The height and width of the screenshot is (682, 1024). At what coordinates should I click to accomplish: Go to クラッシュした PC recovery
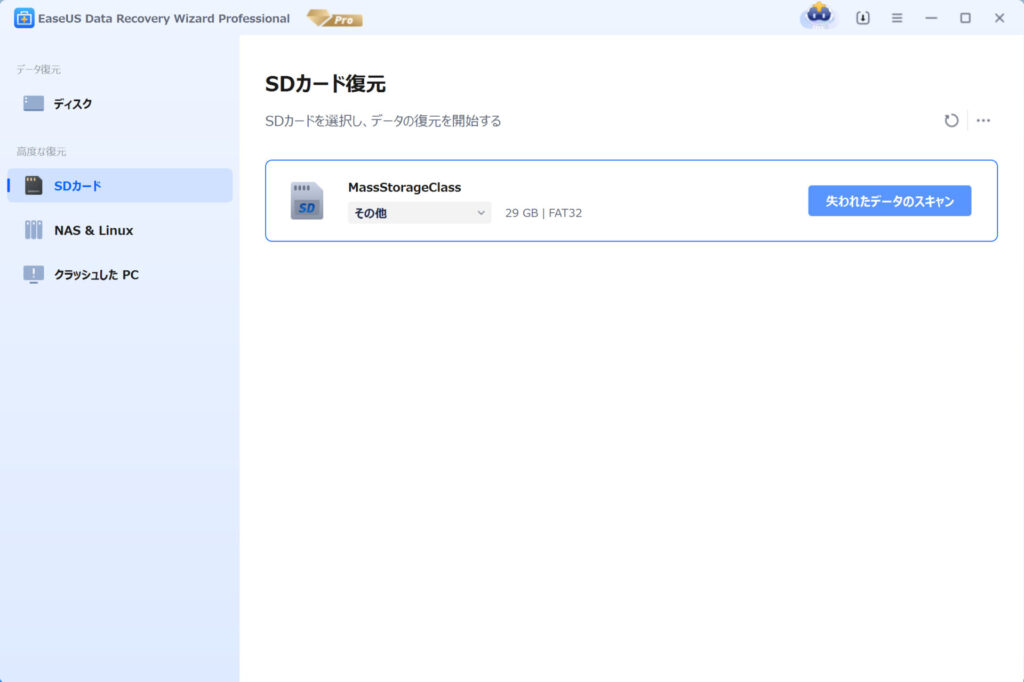96,274
